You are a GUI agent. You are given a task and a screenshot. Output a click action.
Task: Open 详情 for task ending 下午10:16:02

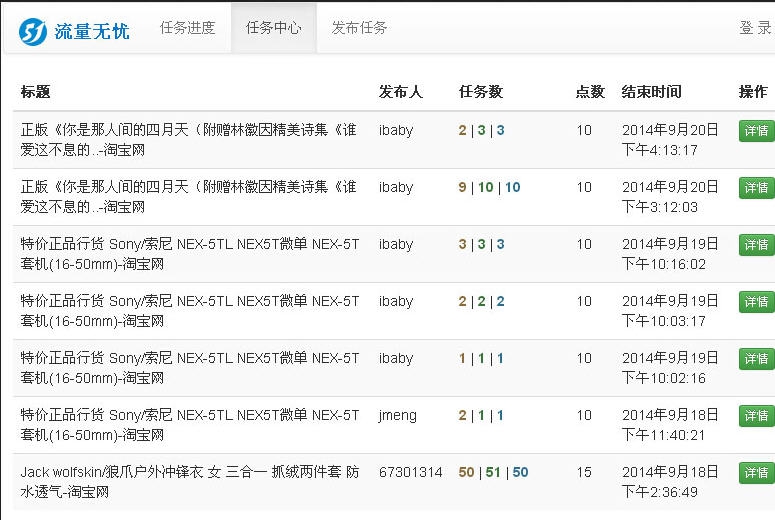tap(757, 244)
